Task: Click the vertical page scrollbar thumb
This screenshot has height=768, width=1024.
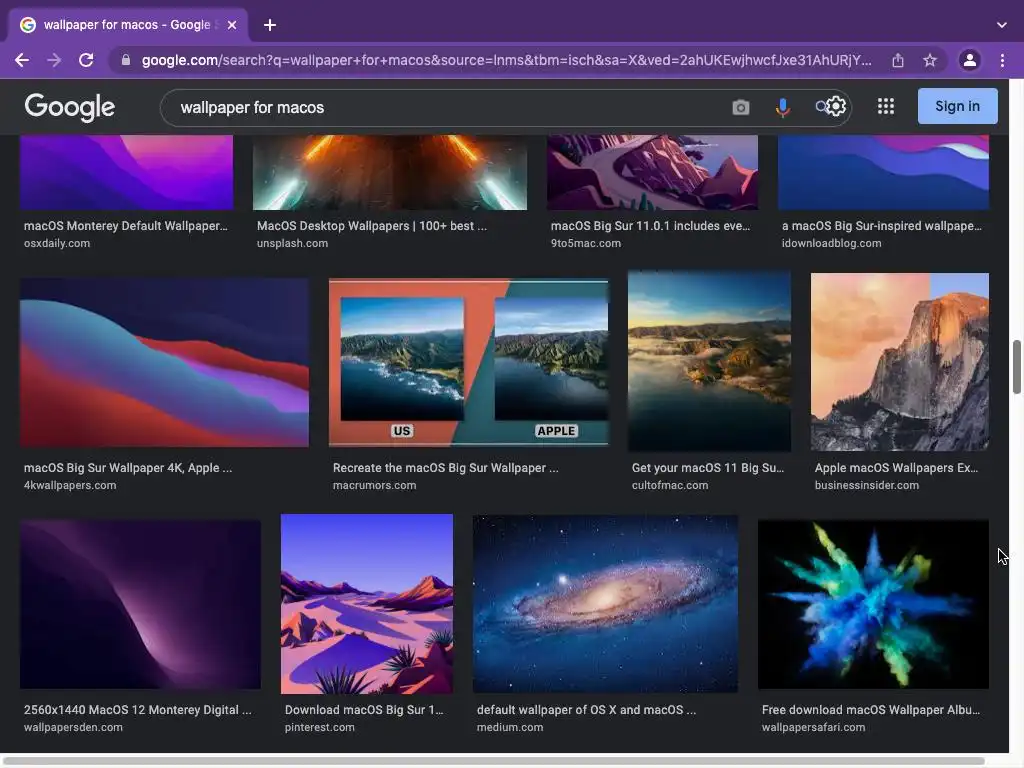Action: (1017, 367)
